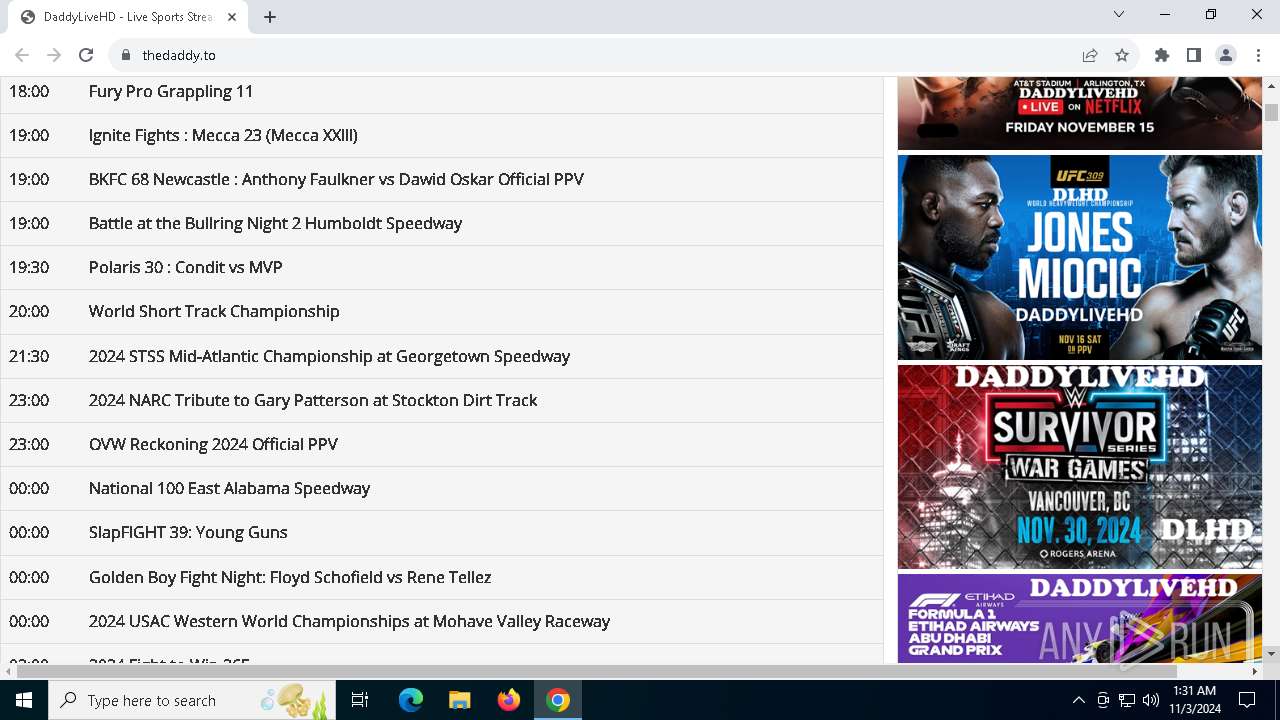This screenshot has width=1280, height=720.
Task: Click the 21:30 time cell
Action: [29, 356]
